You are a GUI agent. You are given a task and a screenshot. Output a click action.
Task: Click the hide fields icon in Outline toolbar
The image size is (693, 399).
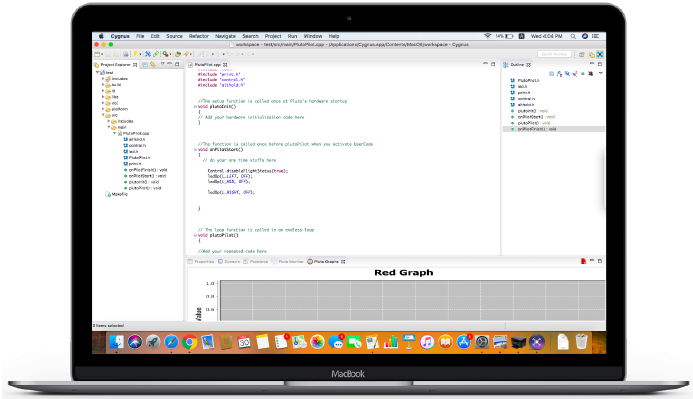567,74
